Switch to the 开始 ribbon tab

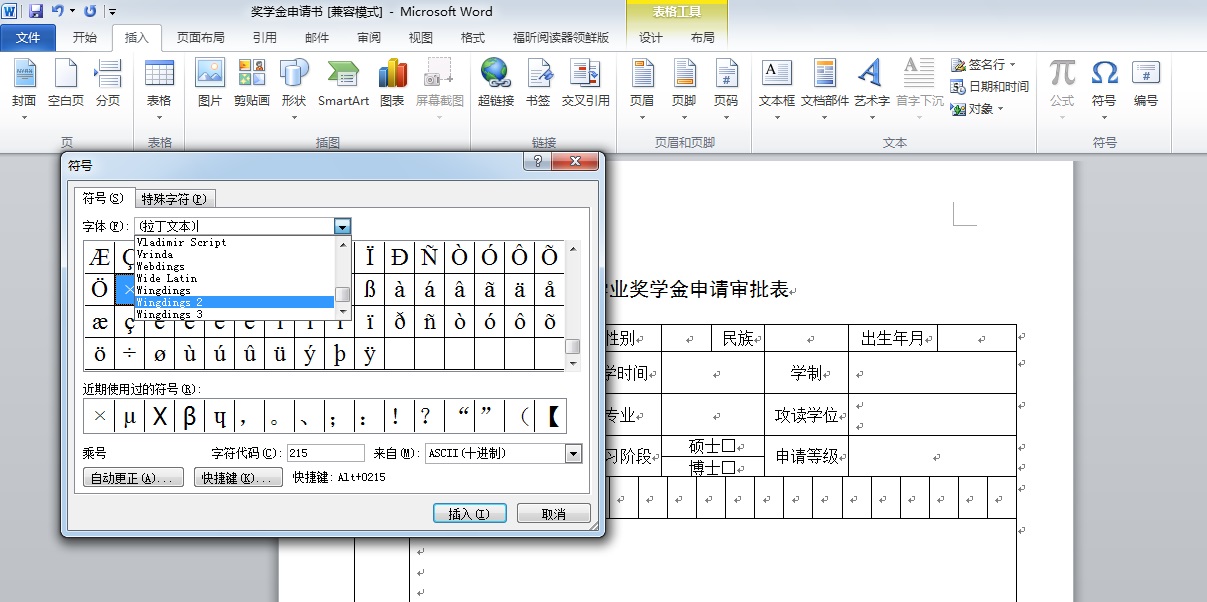pyautogui.click(x=85, y=38)
